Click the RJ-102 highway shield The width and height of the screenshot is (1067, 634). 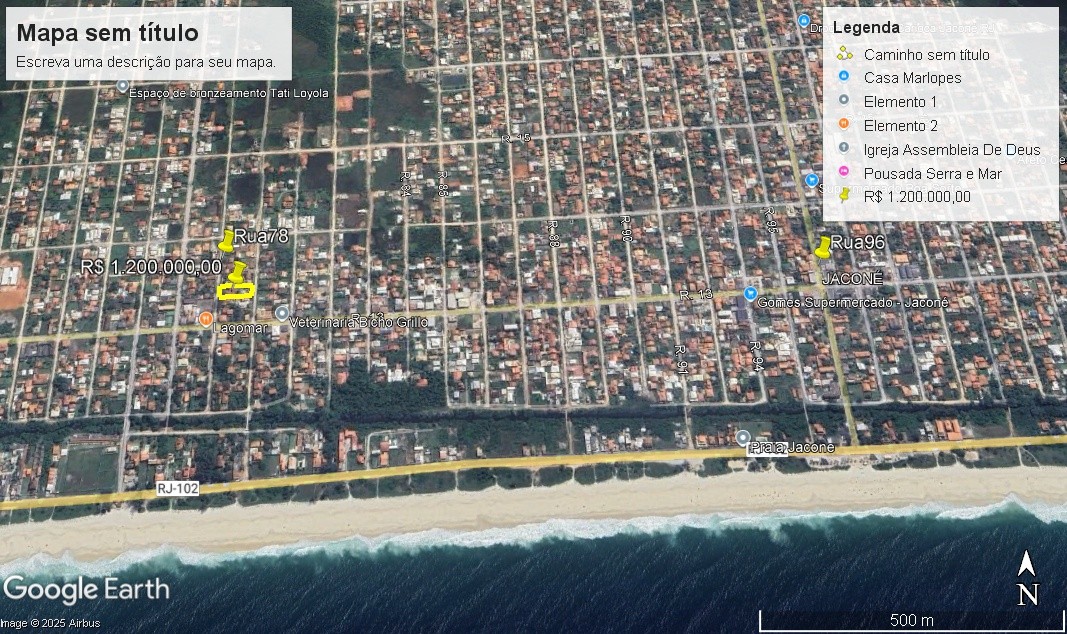click(178, 488)
